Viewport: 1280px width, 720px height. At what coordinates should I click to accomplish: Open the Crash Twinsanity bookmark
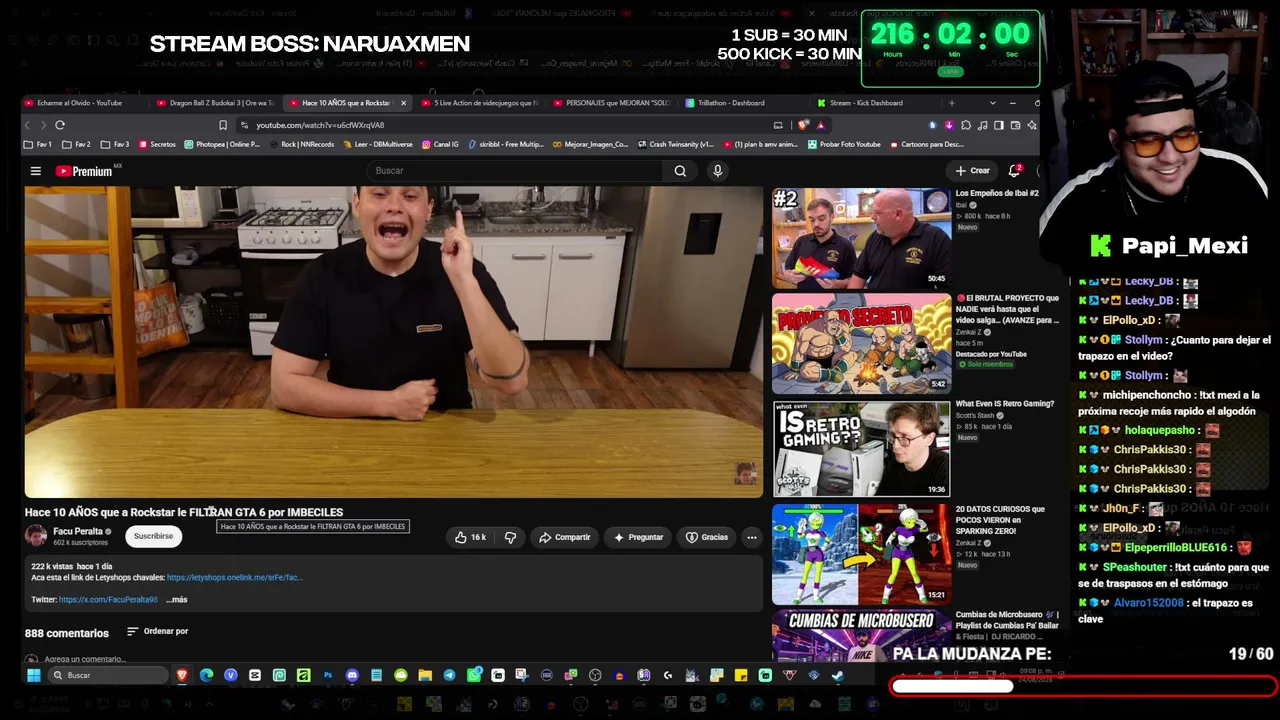[x=675, y=144]
